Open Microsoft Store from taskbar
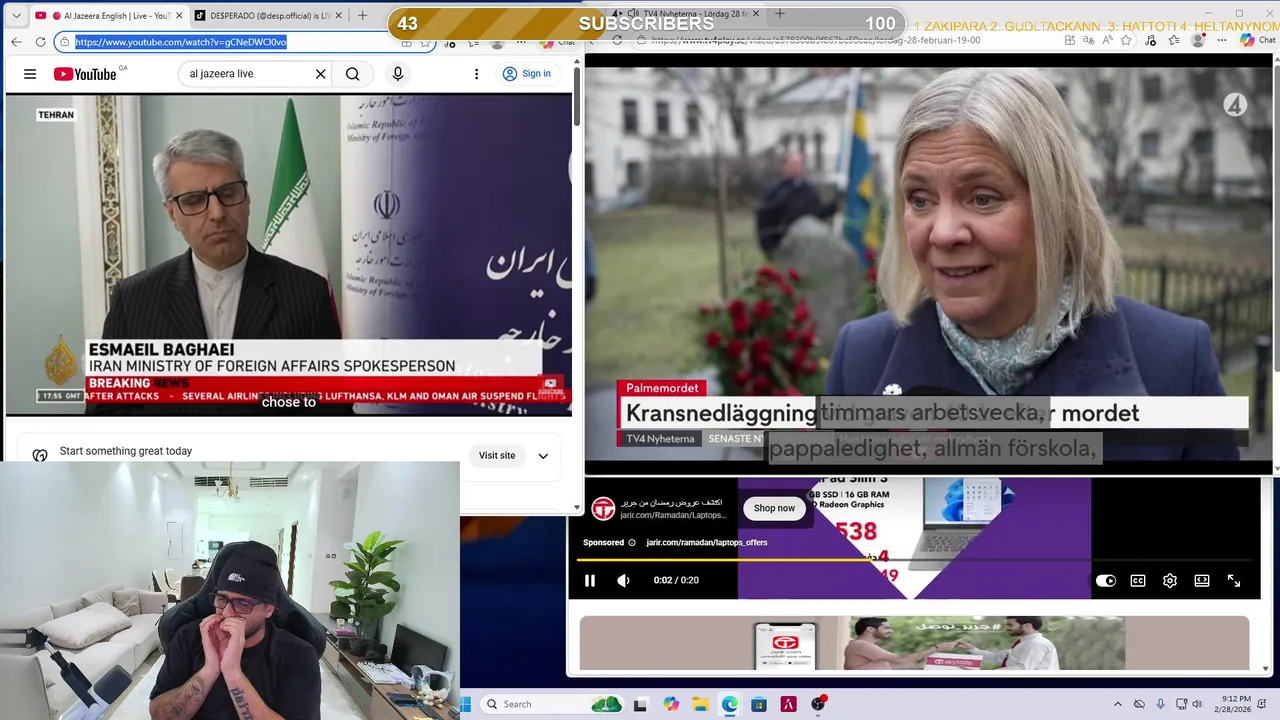 tap(759, 704)
